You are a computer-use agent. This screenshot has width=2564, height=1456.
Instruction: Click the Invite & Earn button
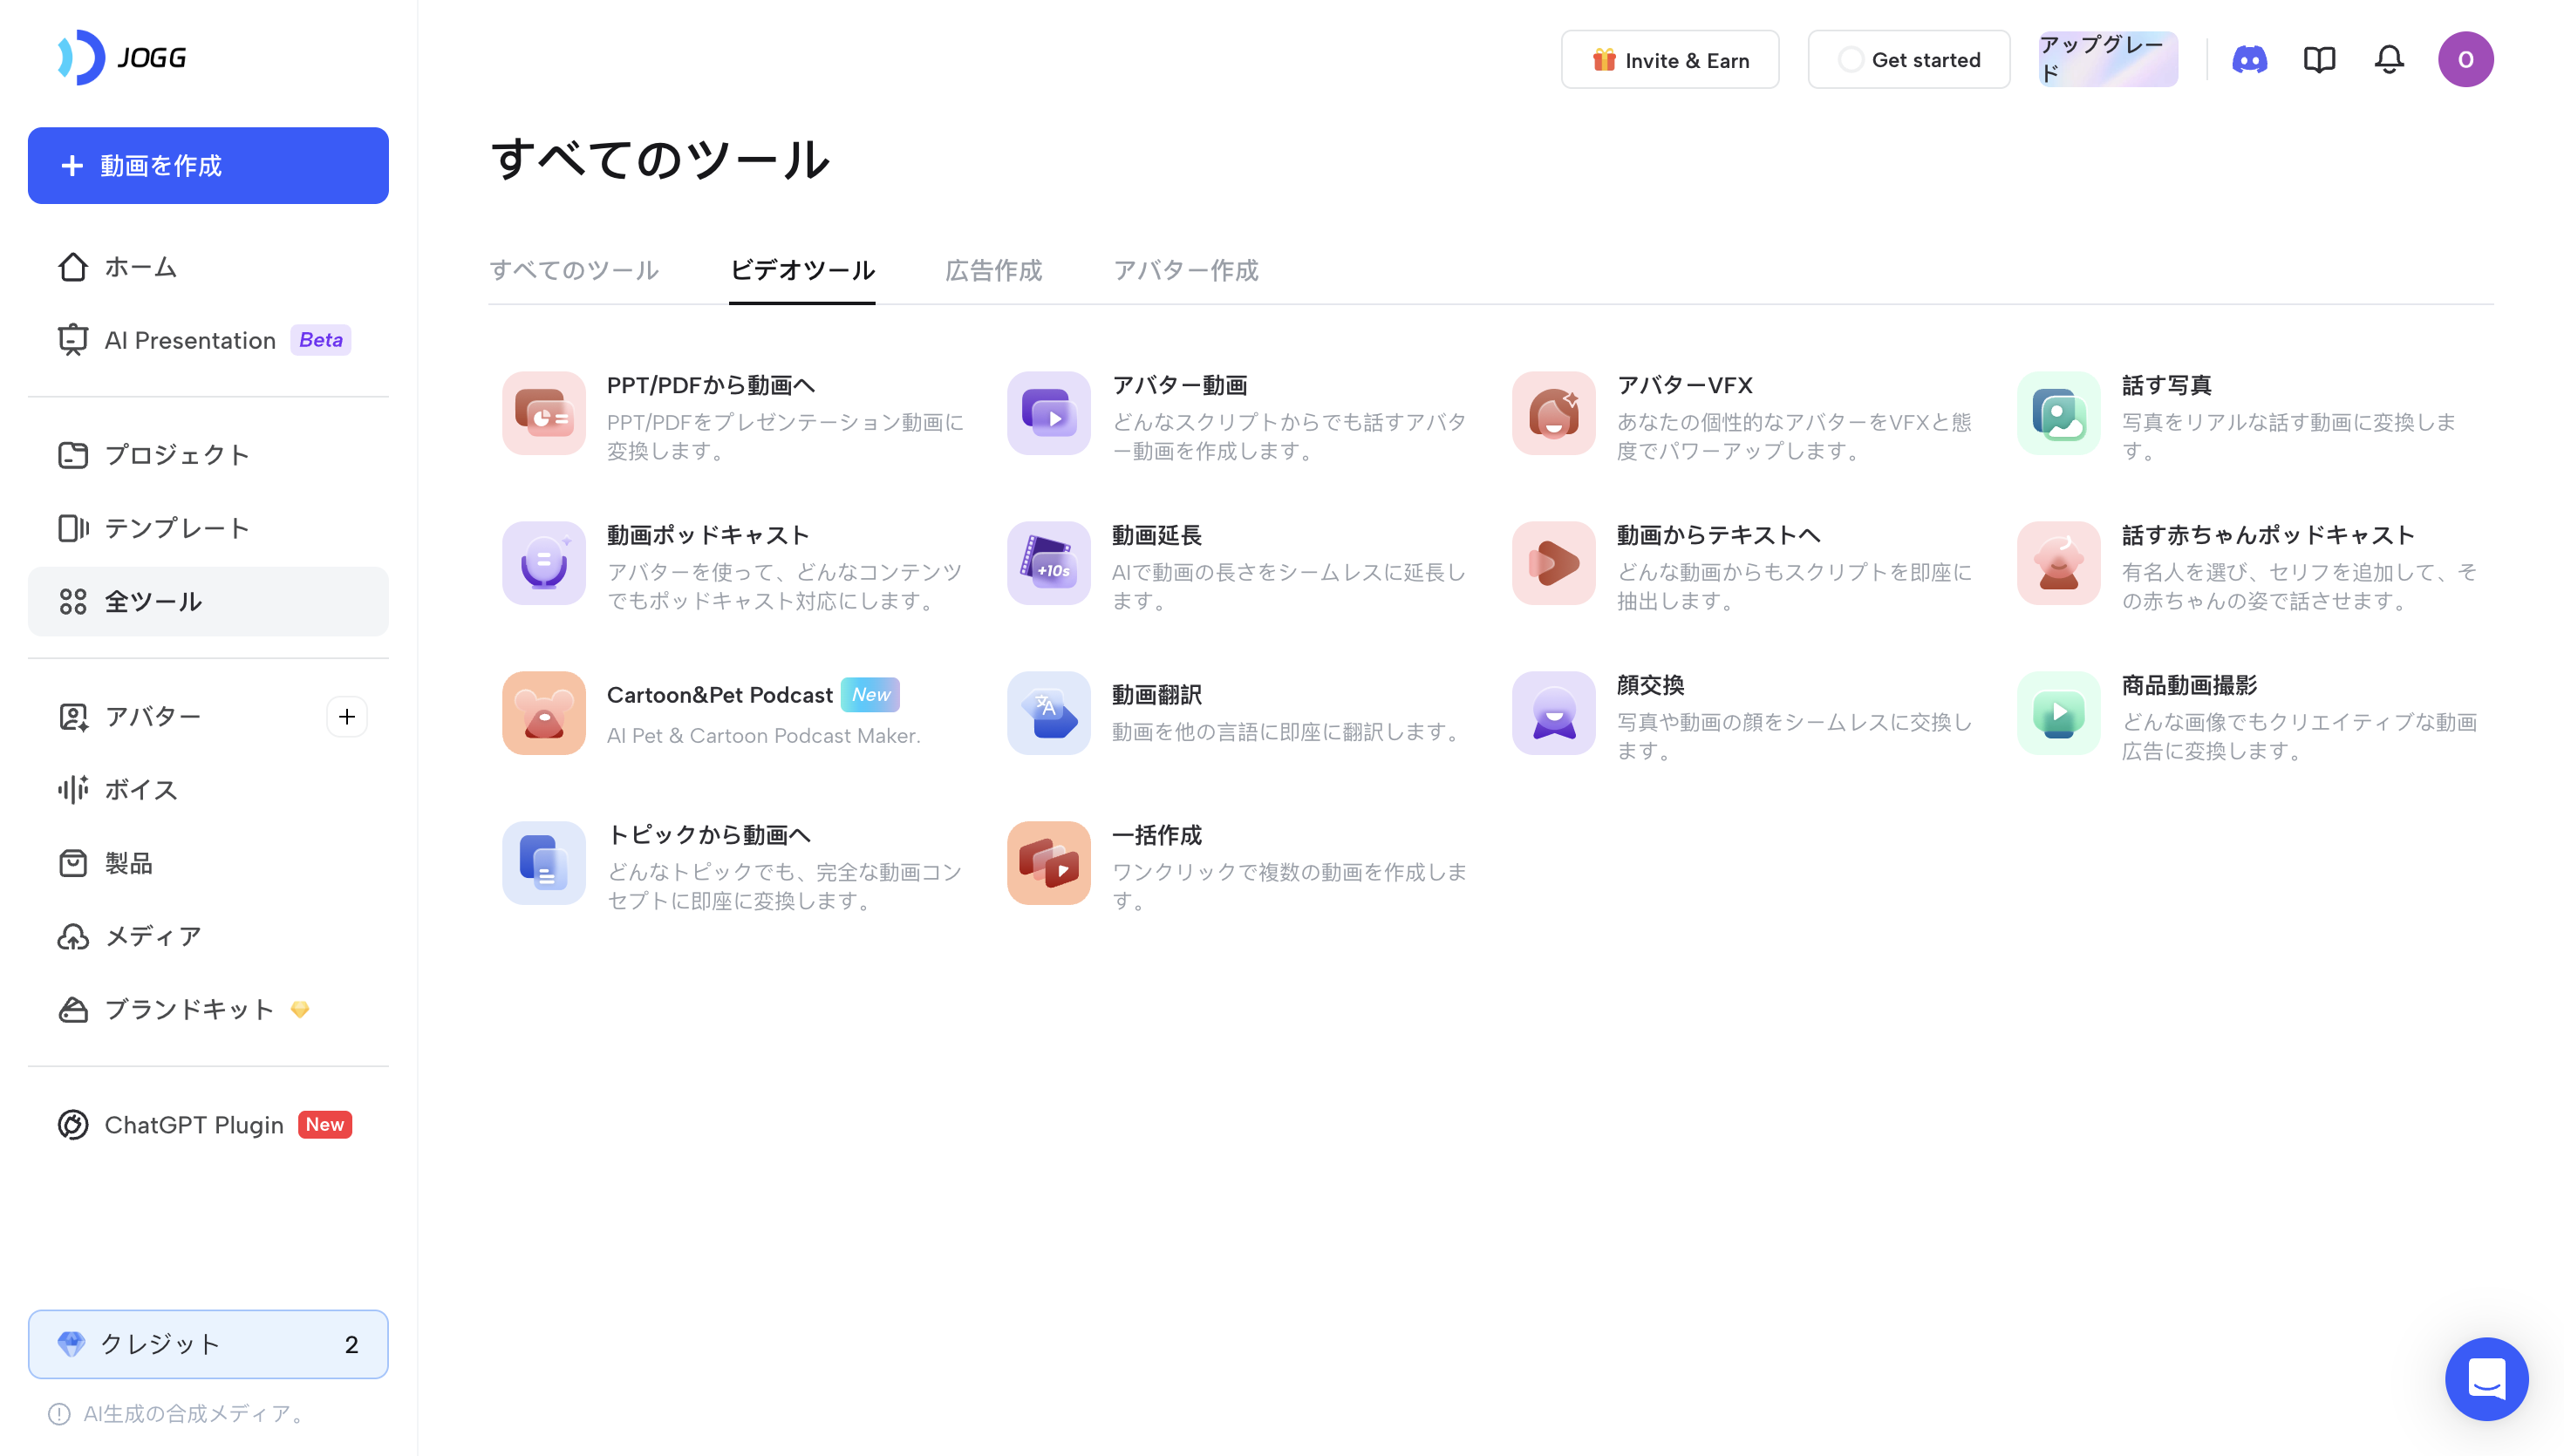1670,60
